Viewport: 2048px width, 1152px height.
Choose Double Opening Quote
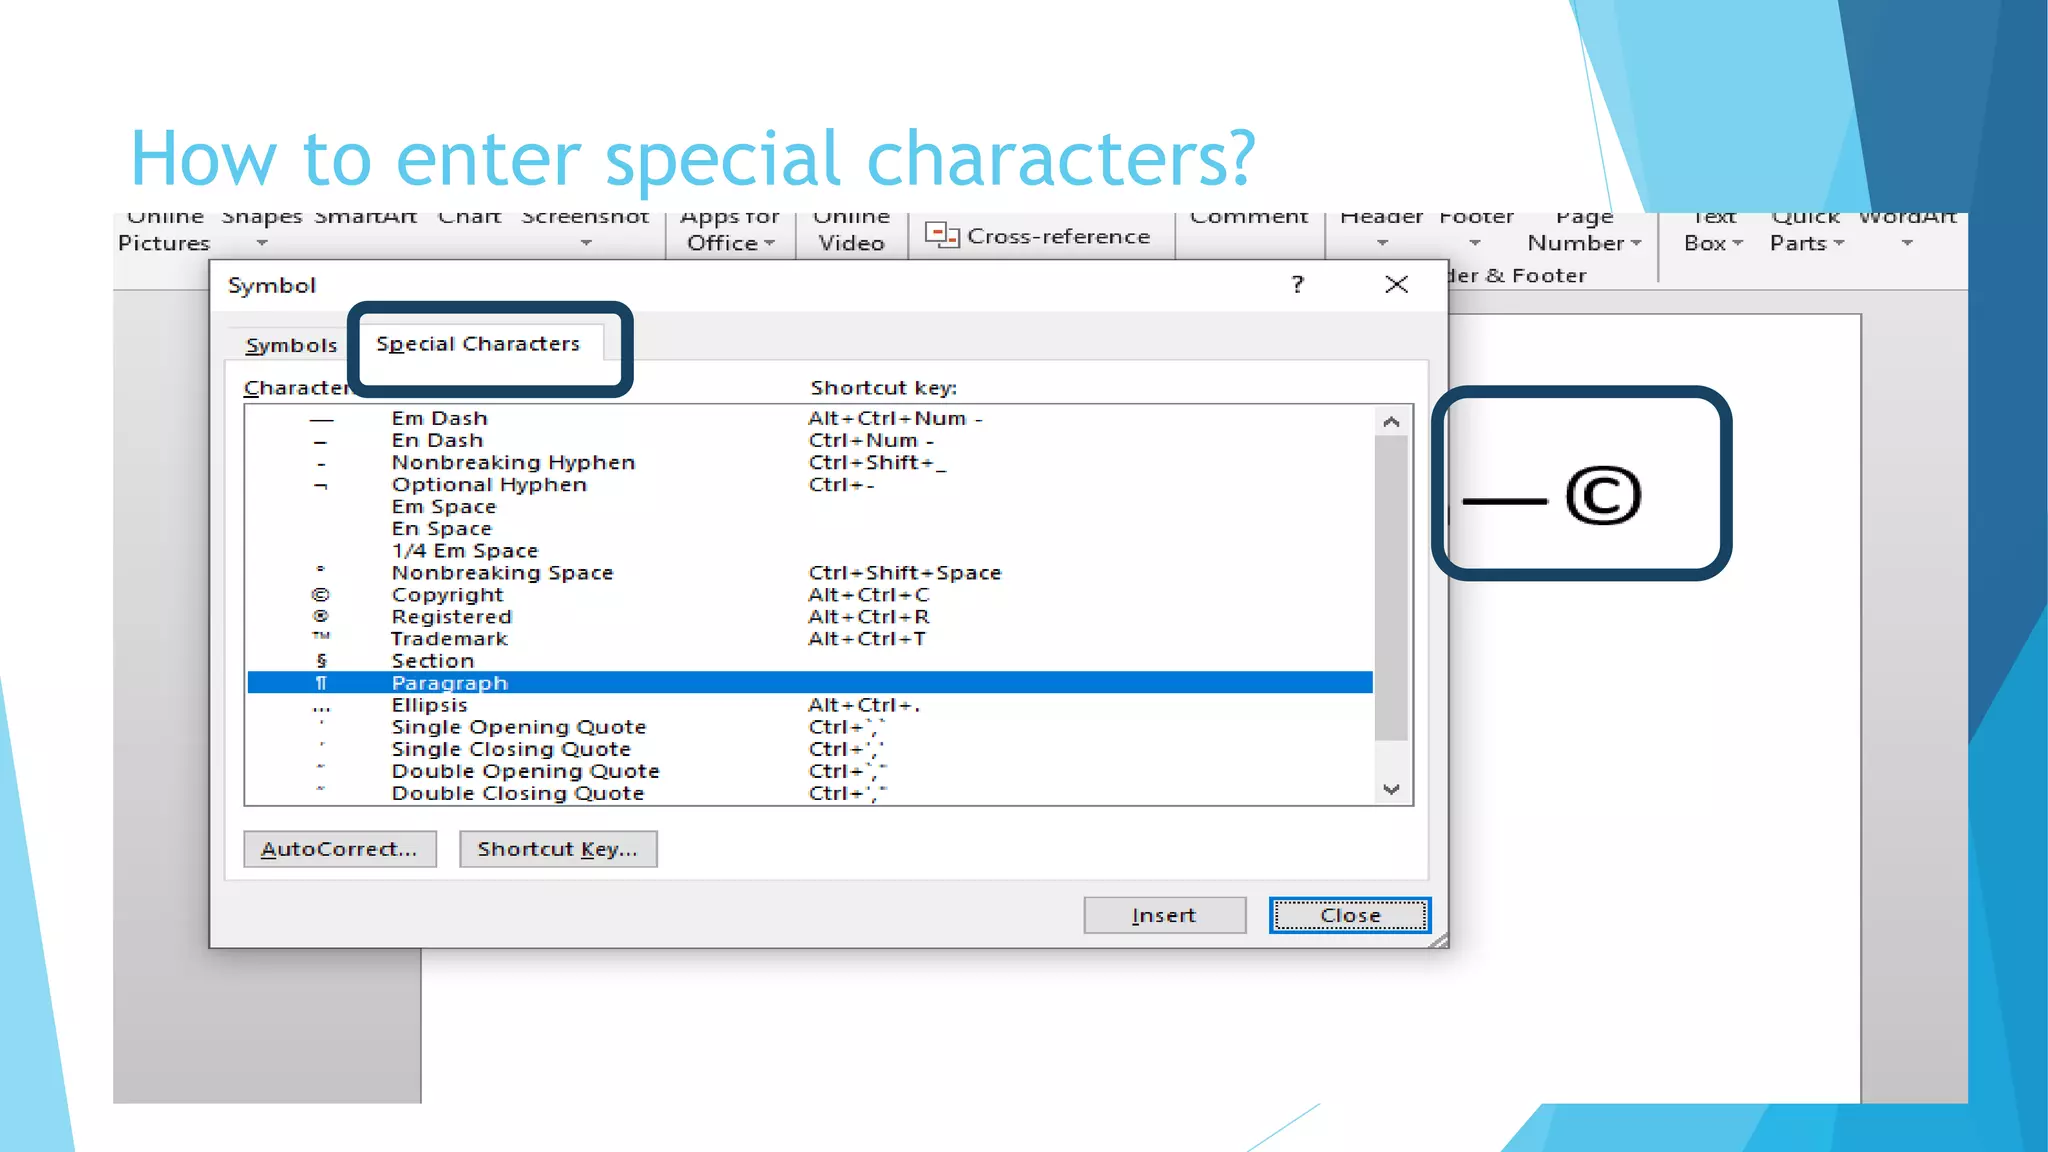(810, 770)
